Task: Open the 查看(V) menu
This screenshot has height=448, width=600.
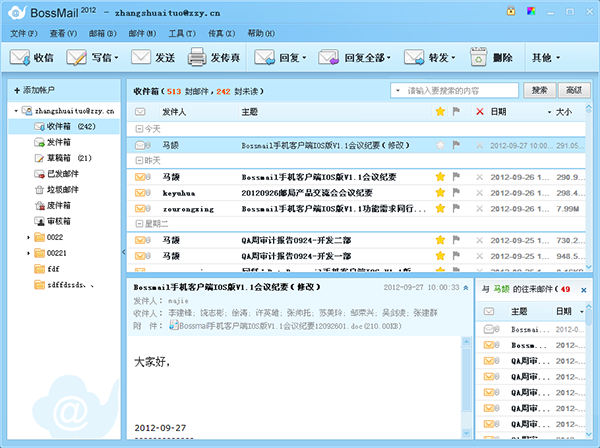Action: [x=63, y=34]
